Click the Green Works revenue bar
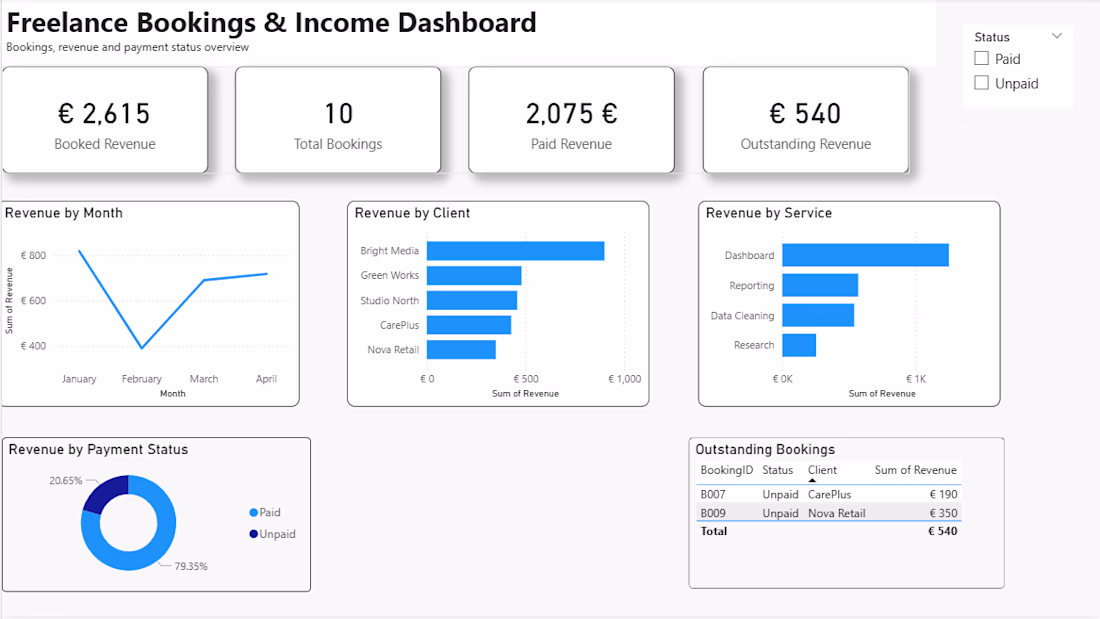Screen dimensions: 1100x619 [474, 275]
